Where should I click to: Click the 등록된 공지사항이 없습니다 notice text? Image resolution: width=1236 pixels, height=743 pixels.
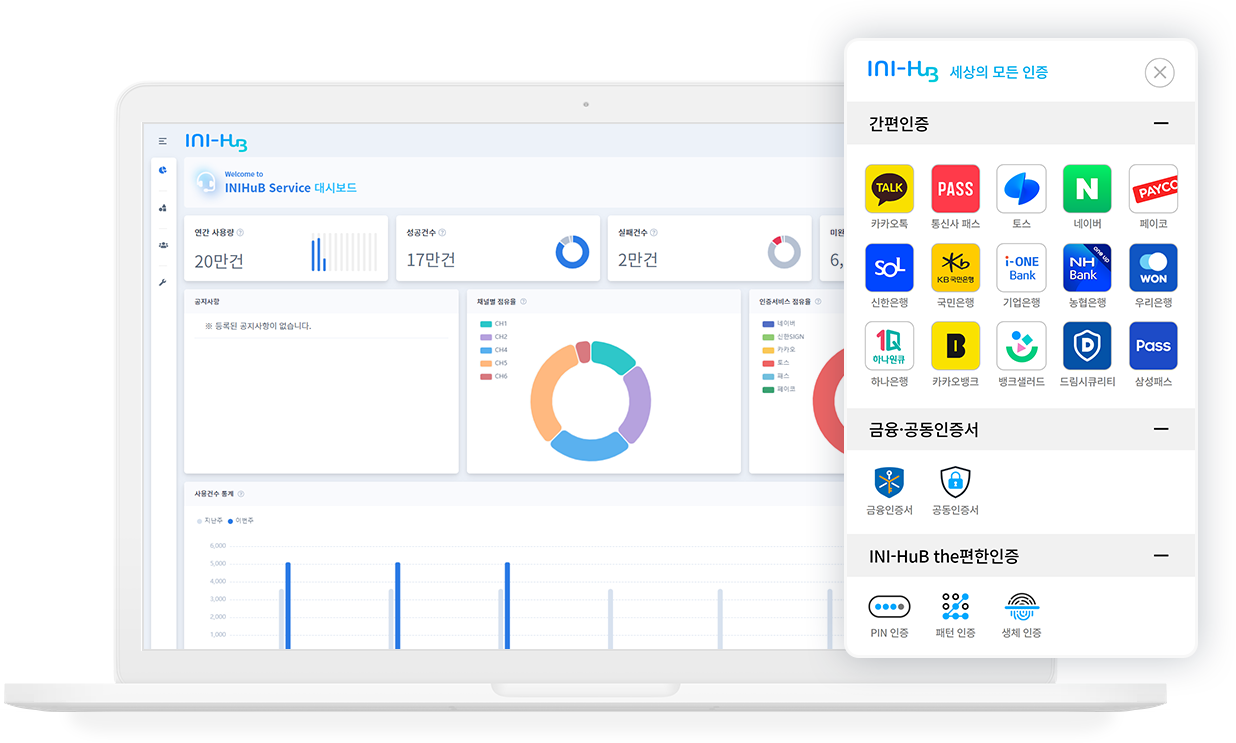[x=258, y=326]
